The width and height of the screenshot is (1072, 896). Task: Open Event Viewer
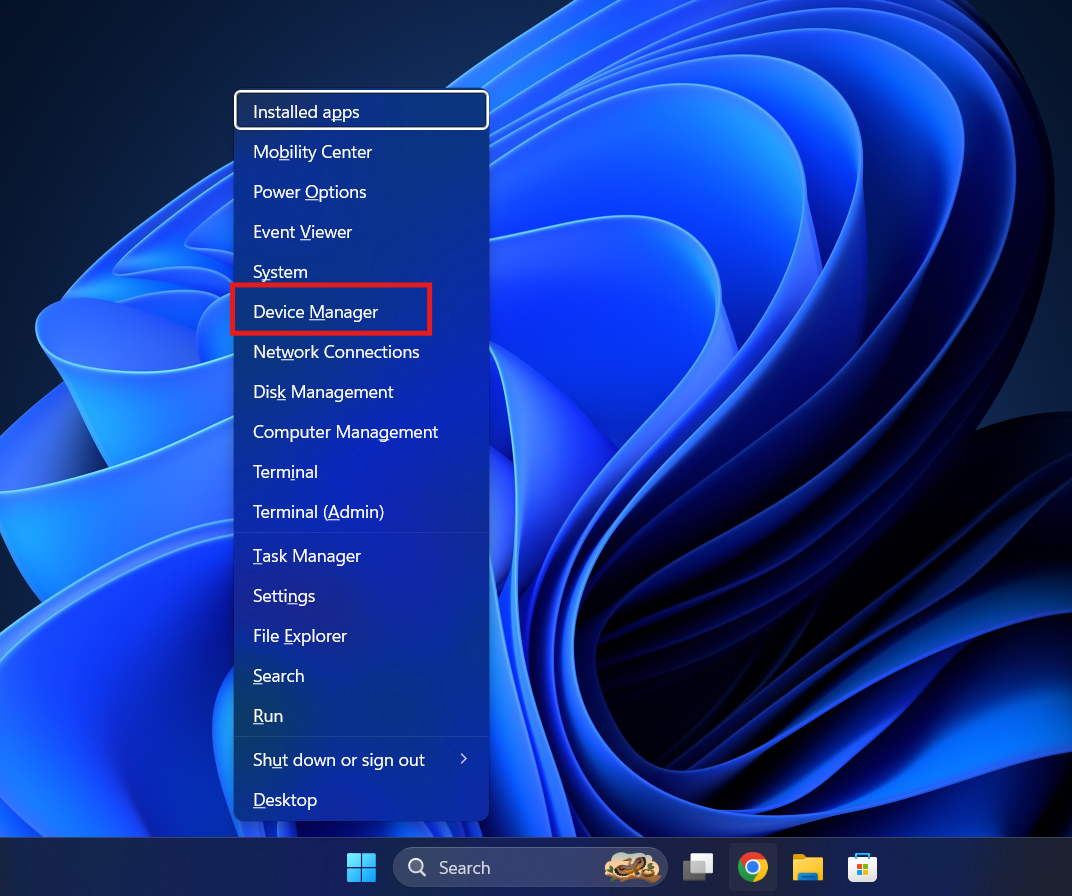(302, 231)
